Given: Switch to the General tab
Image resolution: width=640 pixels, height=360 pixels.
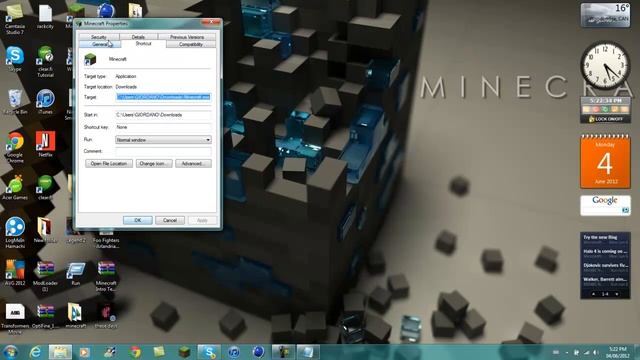Looking at the screenshot, I should (100, 44).
